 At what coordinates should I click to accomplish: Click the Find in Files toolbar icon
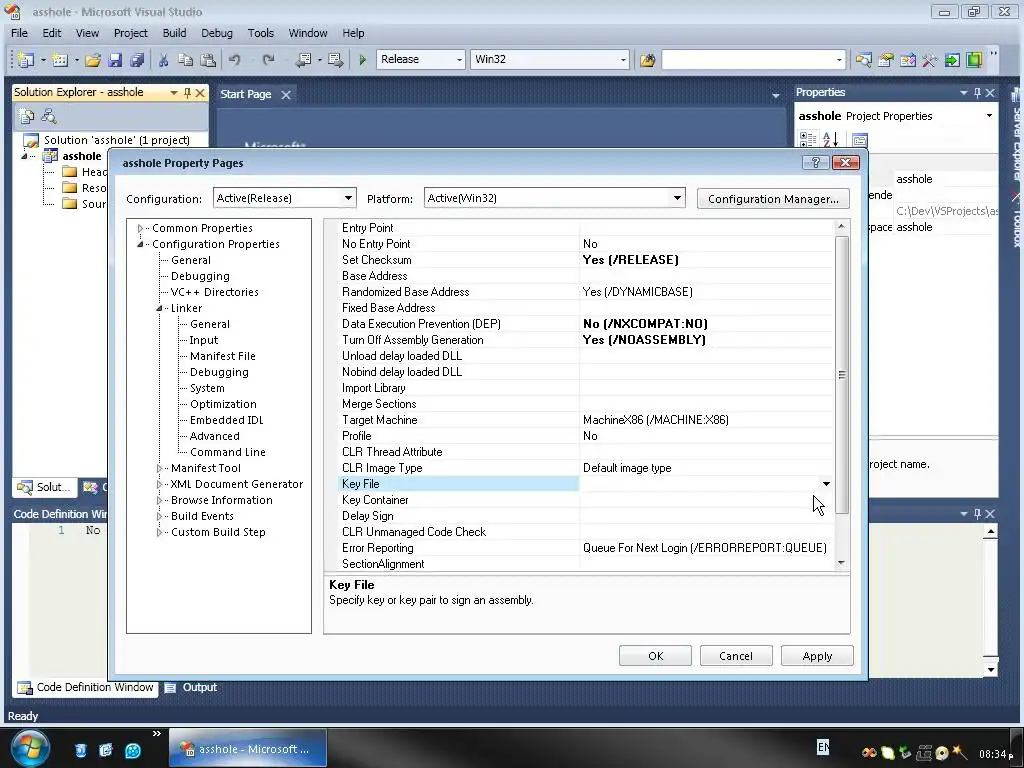[647, 60]
